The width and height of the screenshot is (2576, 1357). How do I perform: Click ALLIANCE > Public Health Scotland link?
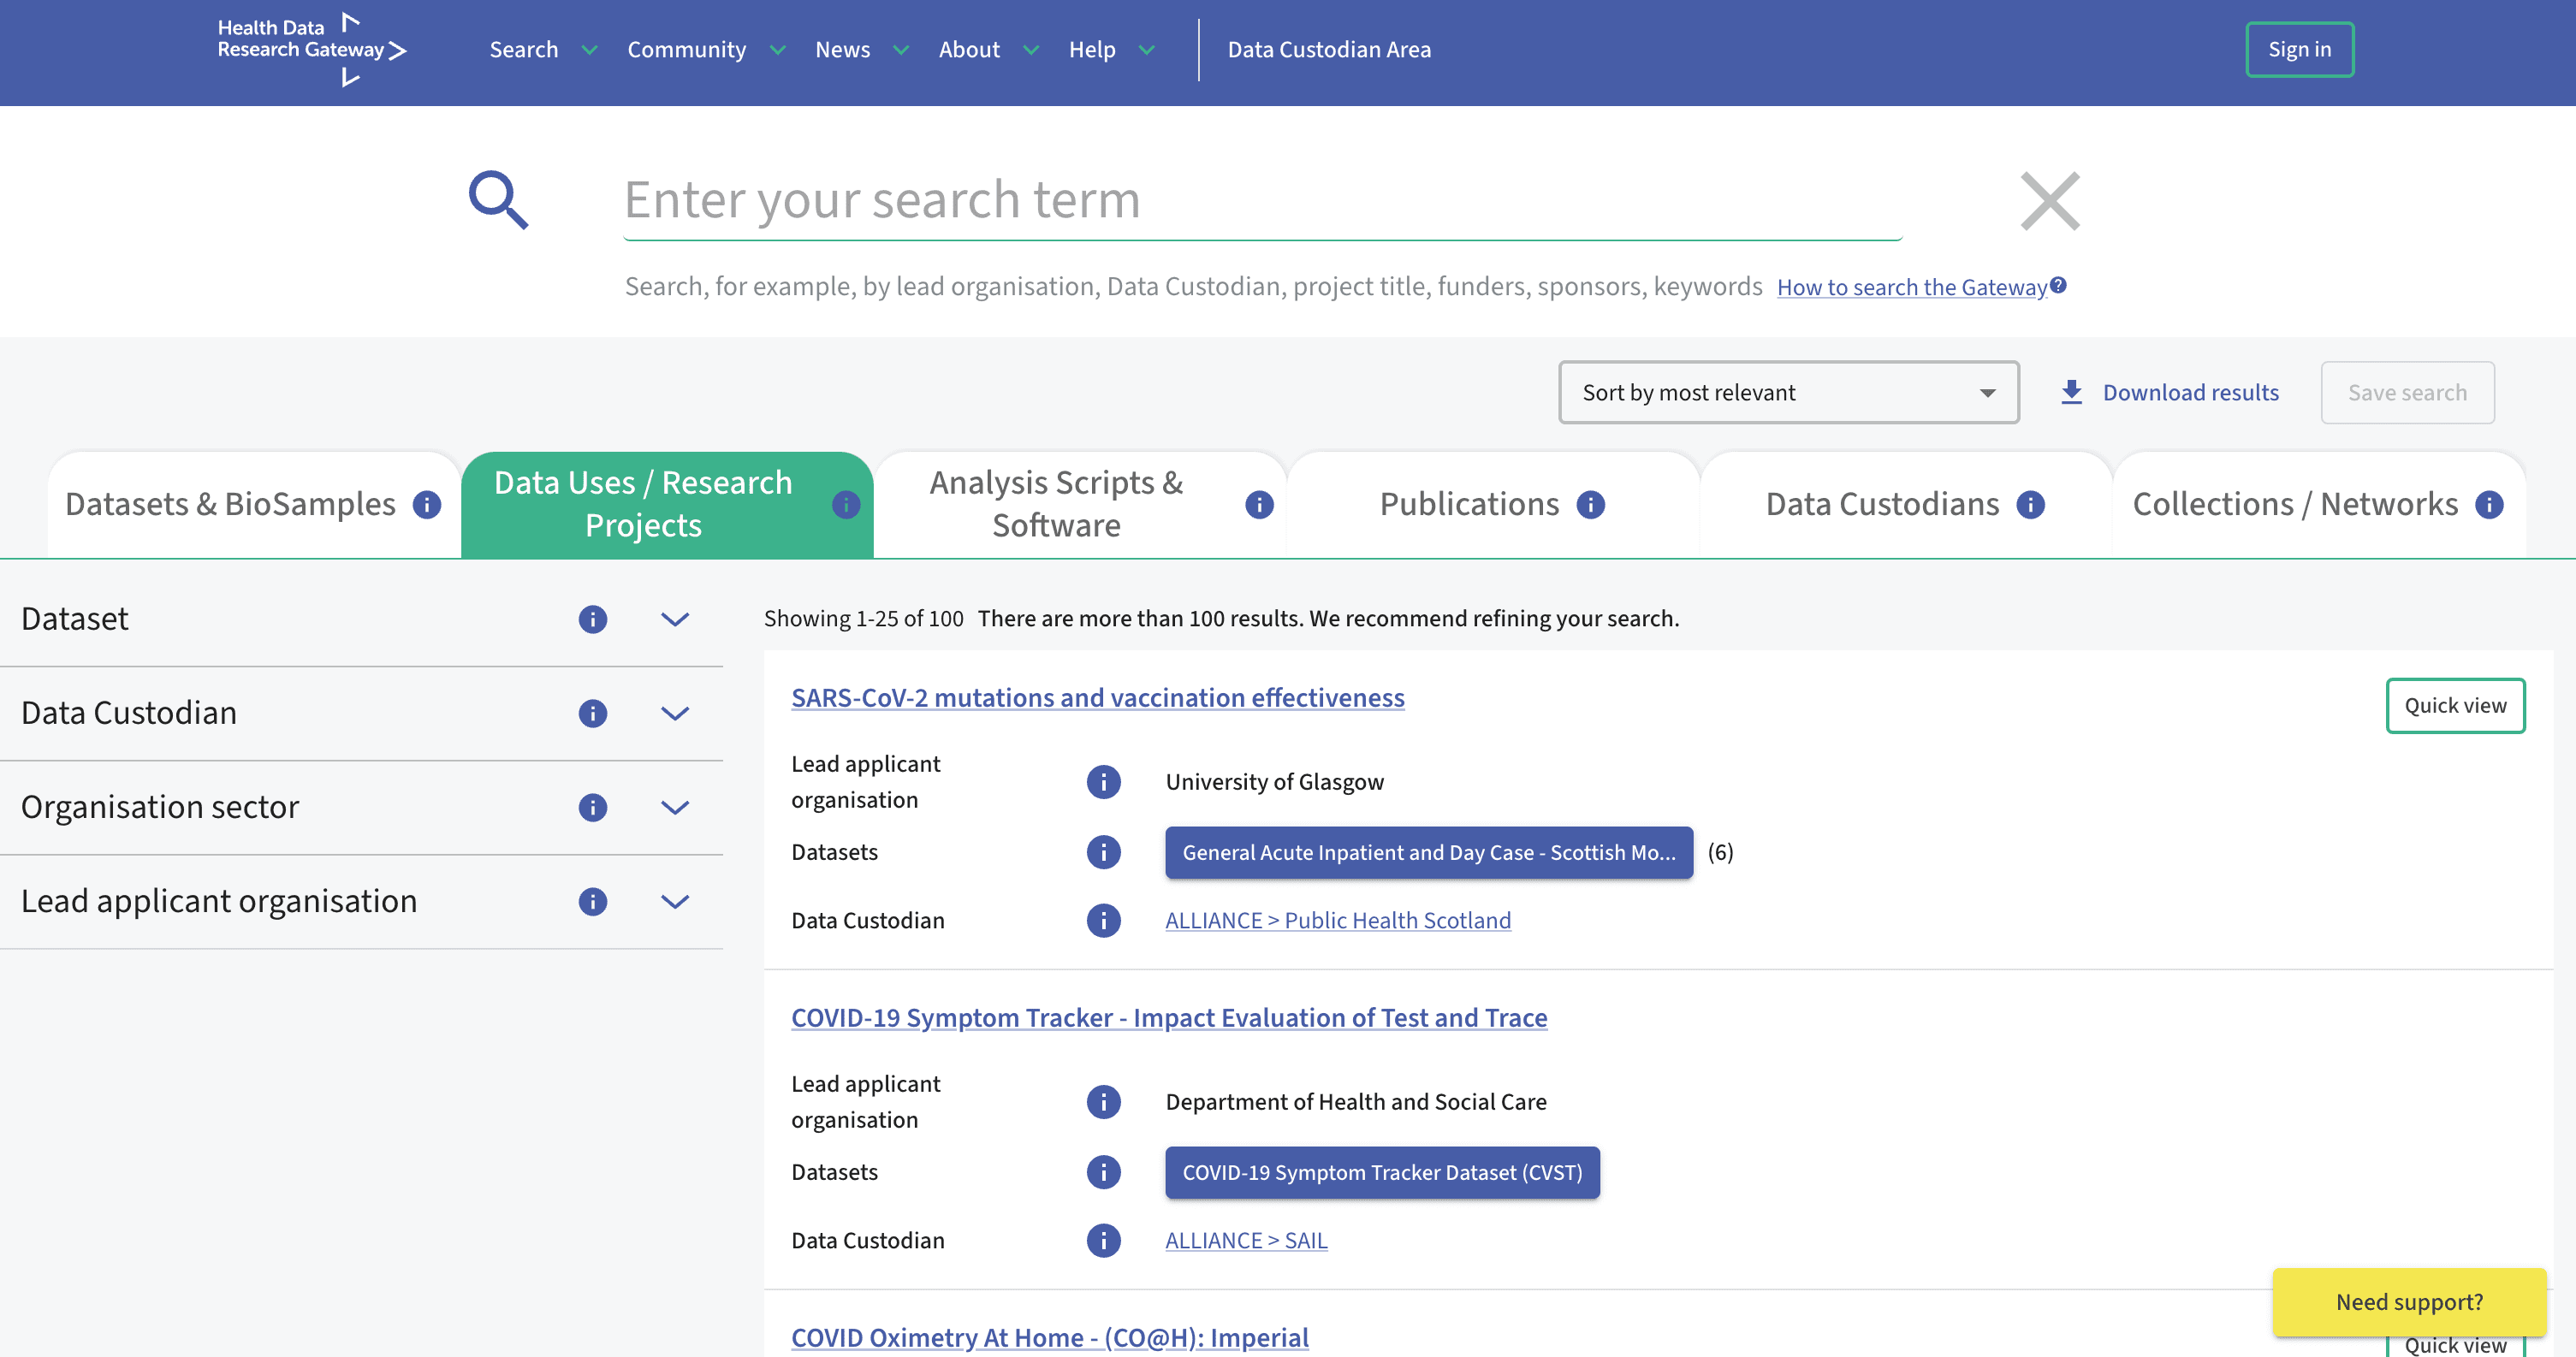(1338, 920)
